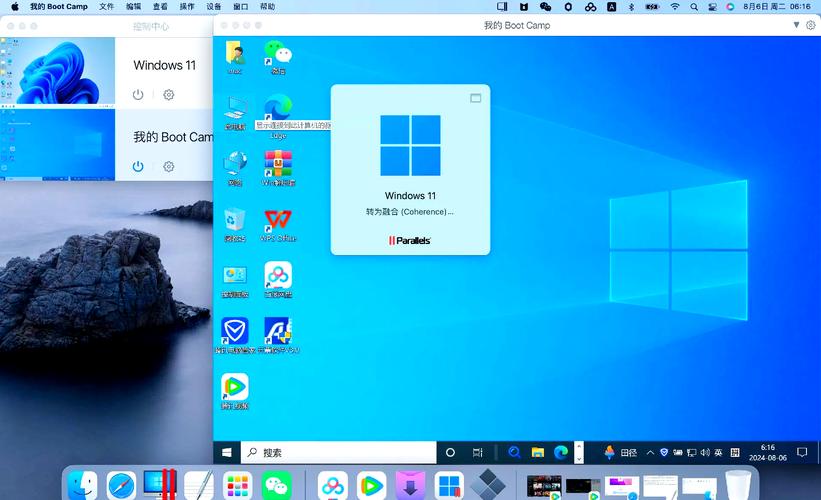Screen dimensions: 821x500
Task: Open the gear icon in Boot Camp window title bar
Action: (811, 25)
